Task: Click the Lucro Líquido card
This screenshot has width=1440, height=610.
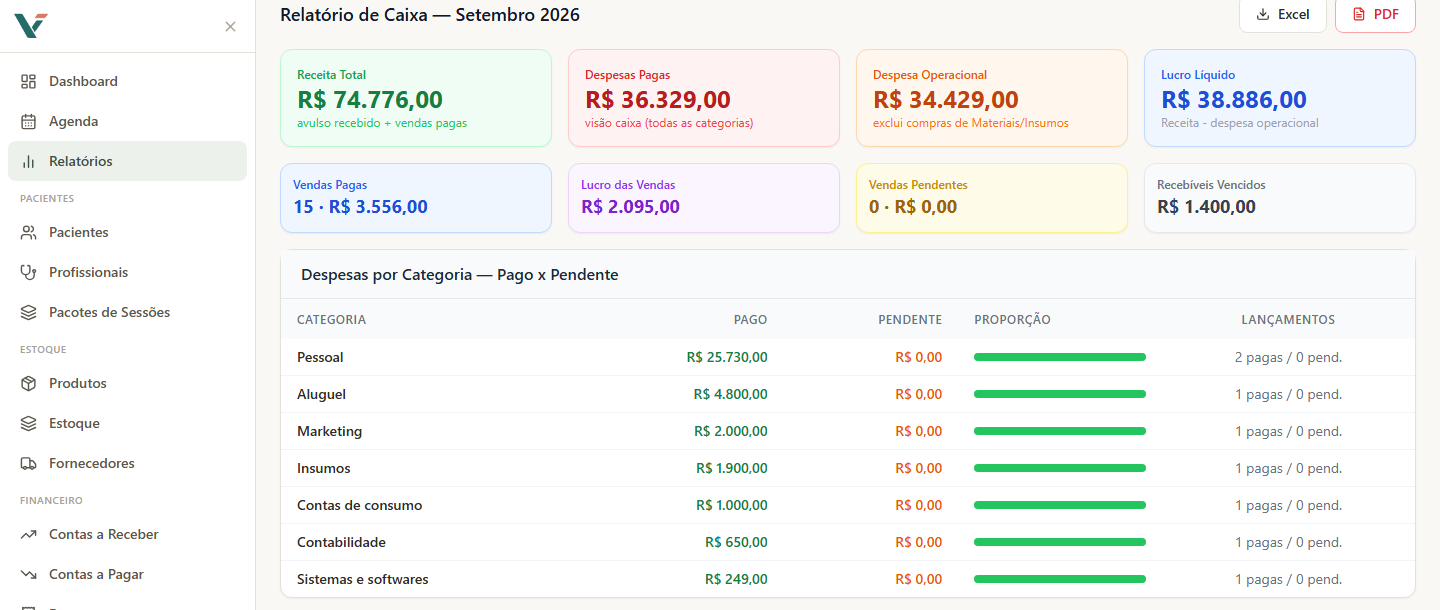Action: [x=1280, y=98]
